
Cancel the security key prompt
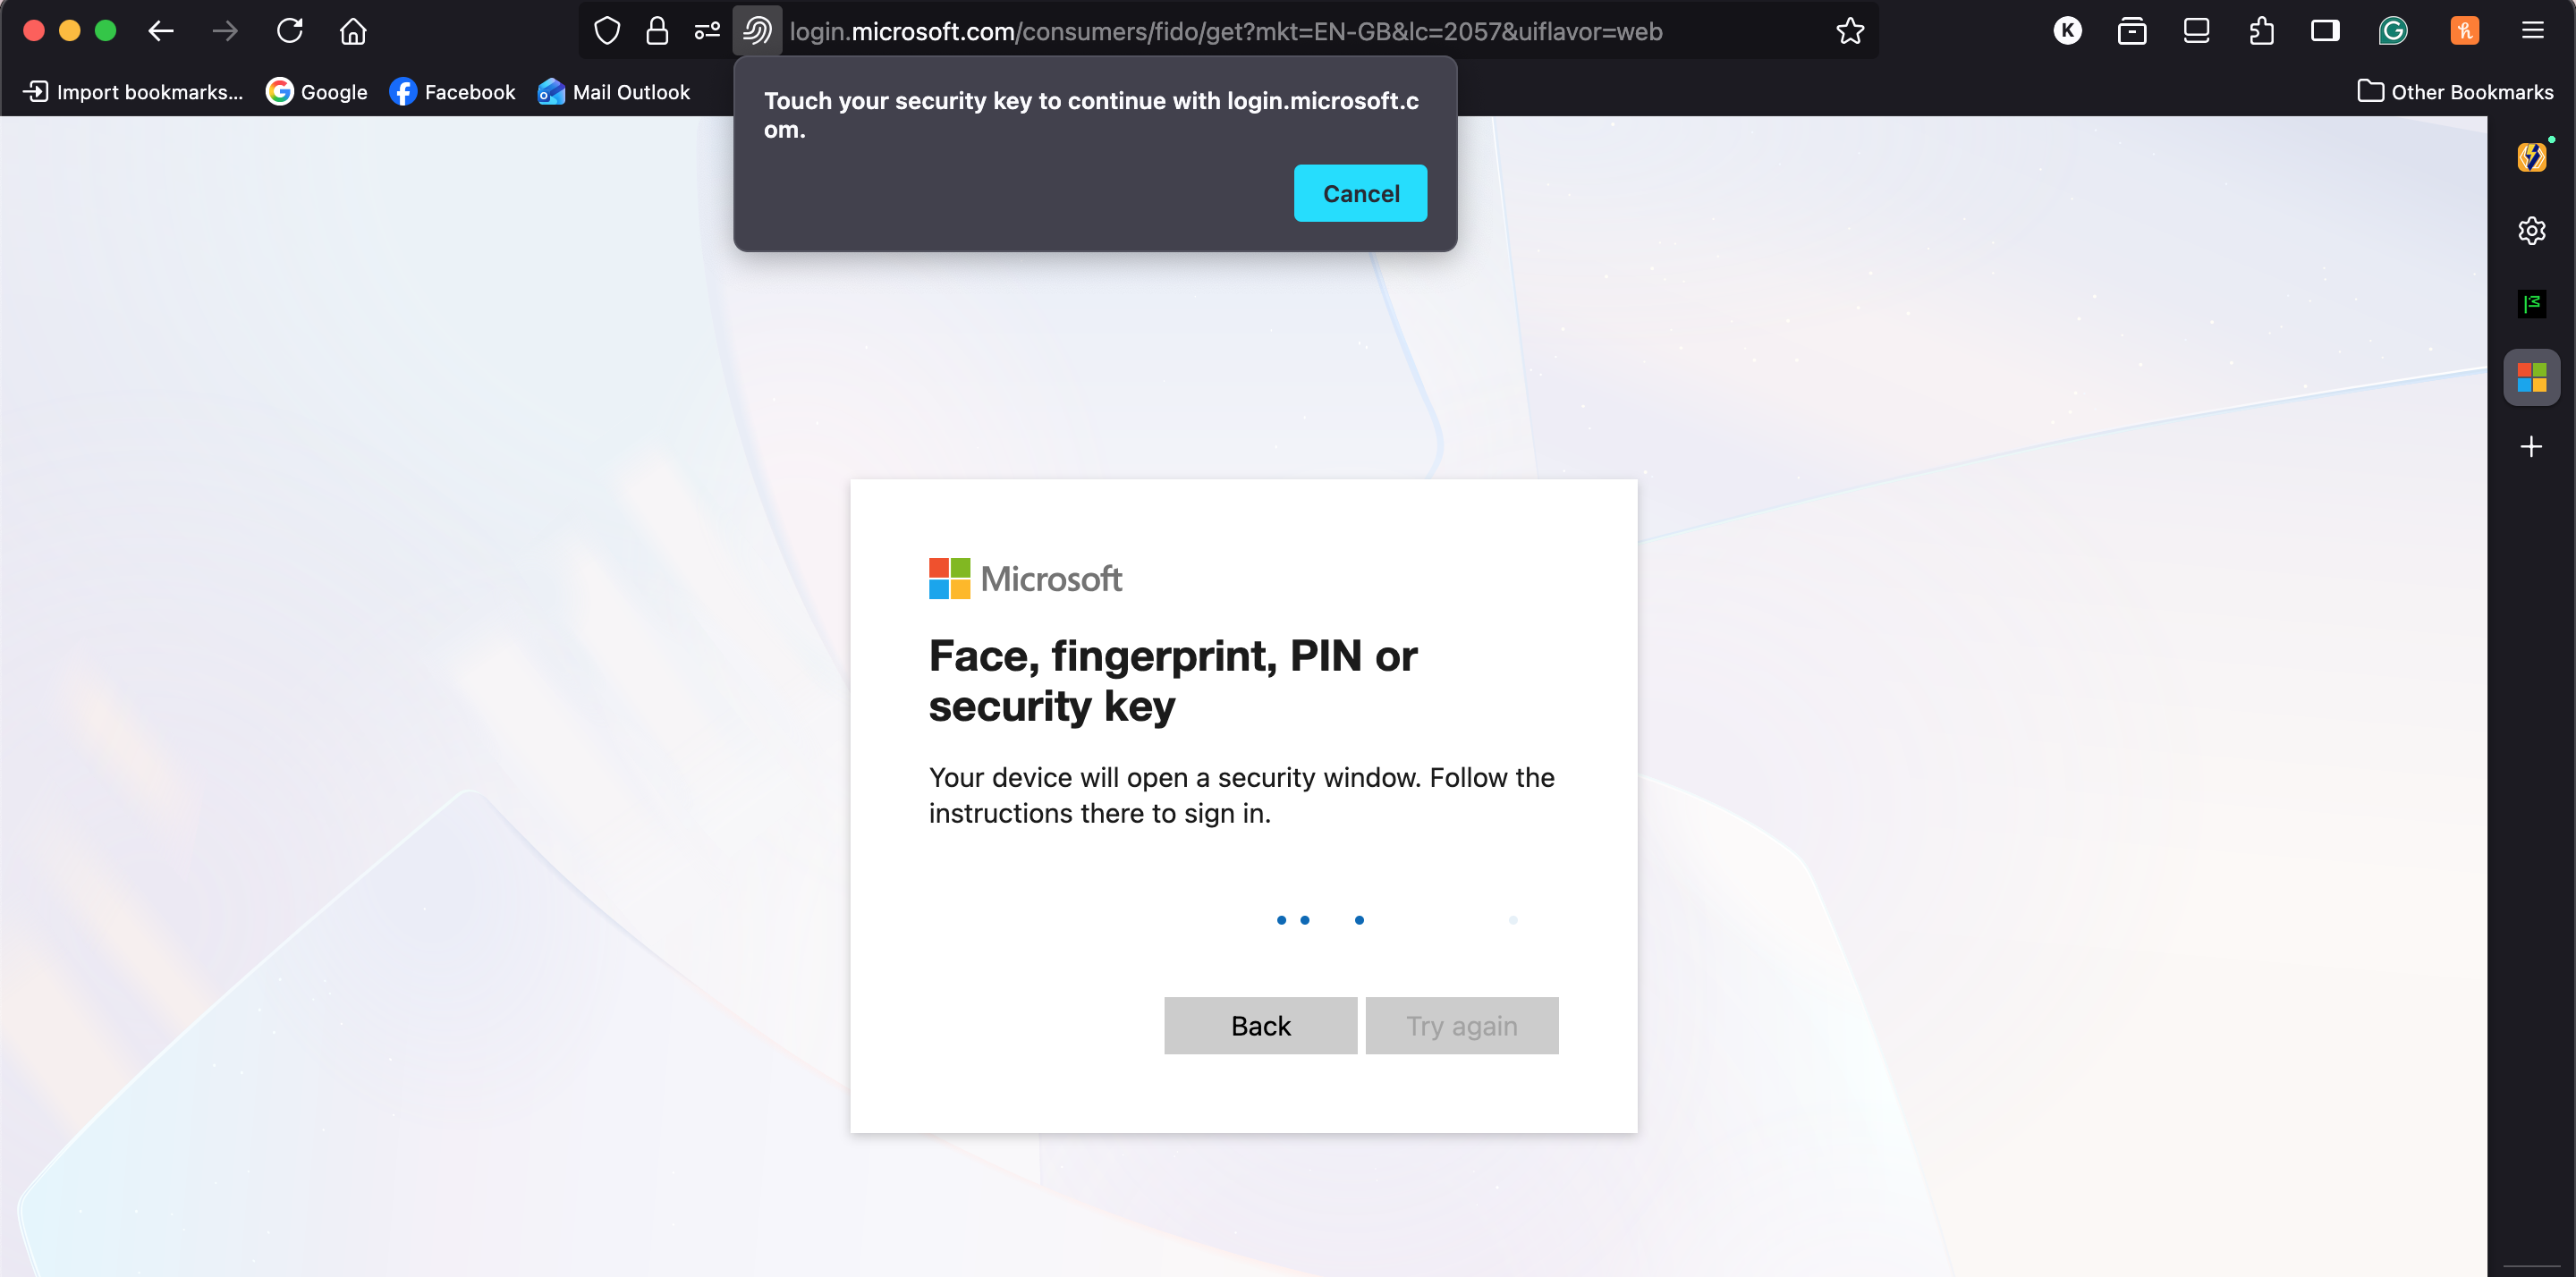(x=1360, y=193)
